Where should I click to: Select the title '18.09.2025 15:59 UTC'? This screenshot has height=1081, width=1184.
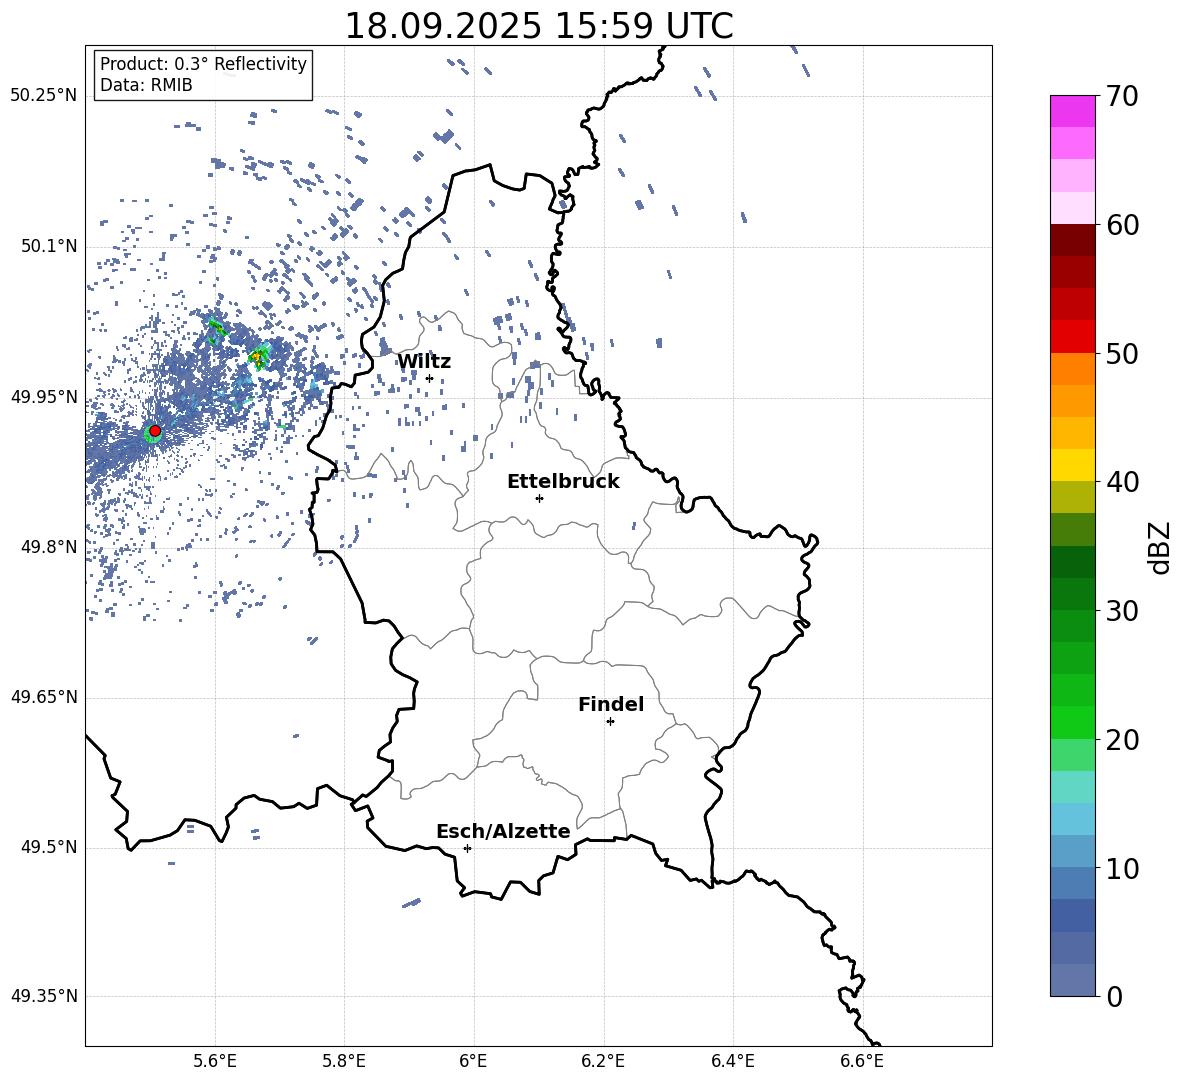pos(538,26)
